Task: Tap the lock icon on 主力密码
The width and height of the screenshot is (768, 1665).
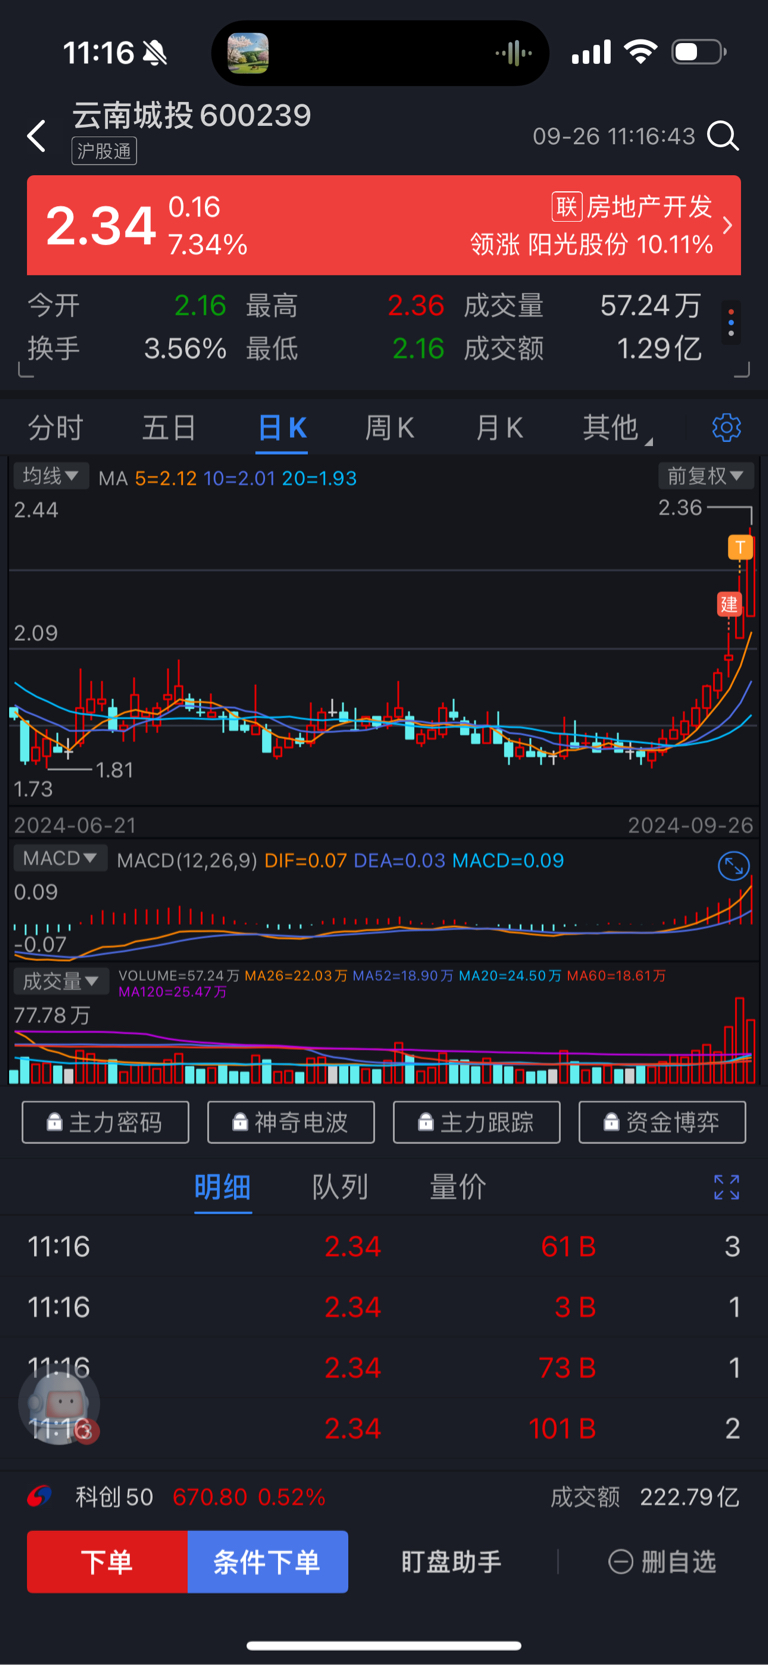Action: click(x=55, y=1123)
